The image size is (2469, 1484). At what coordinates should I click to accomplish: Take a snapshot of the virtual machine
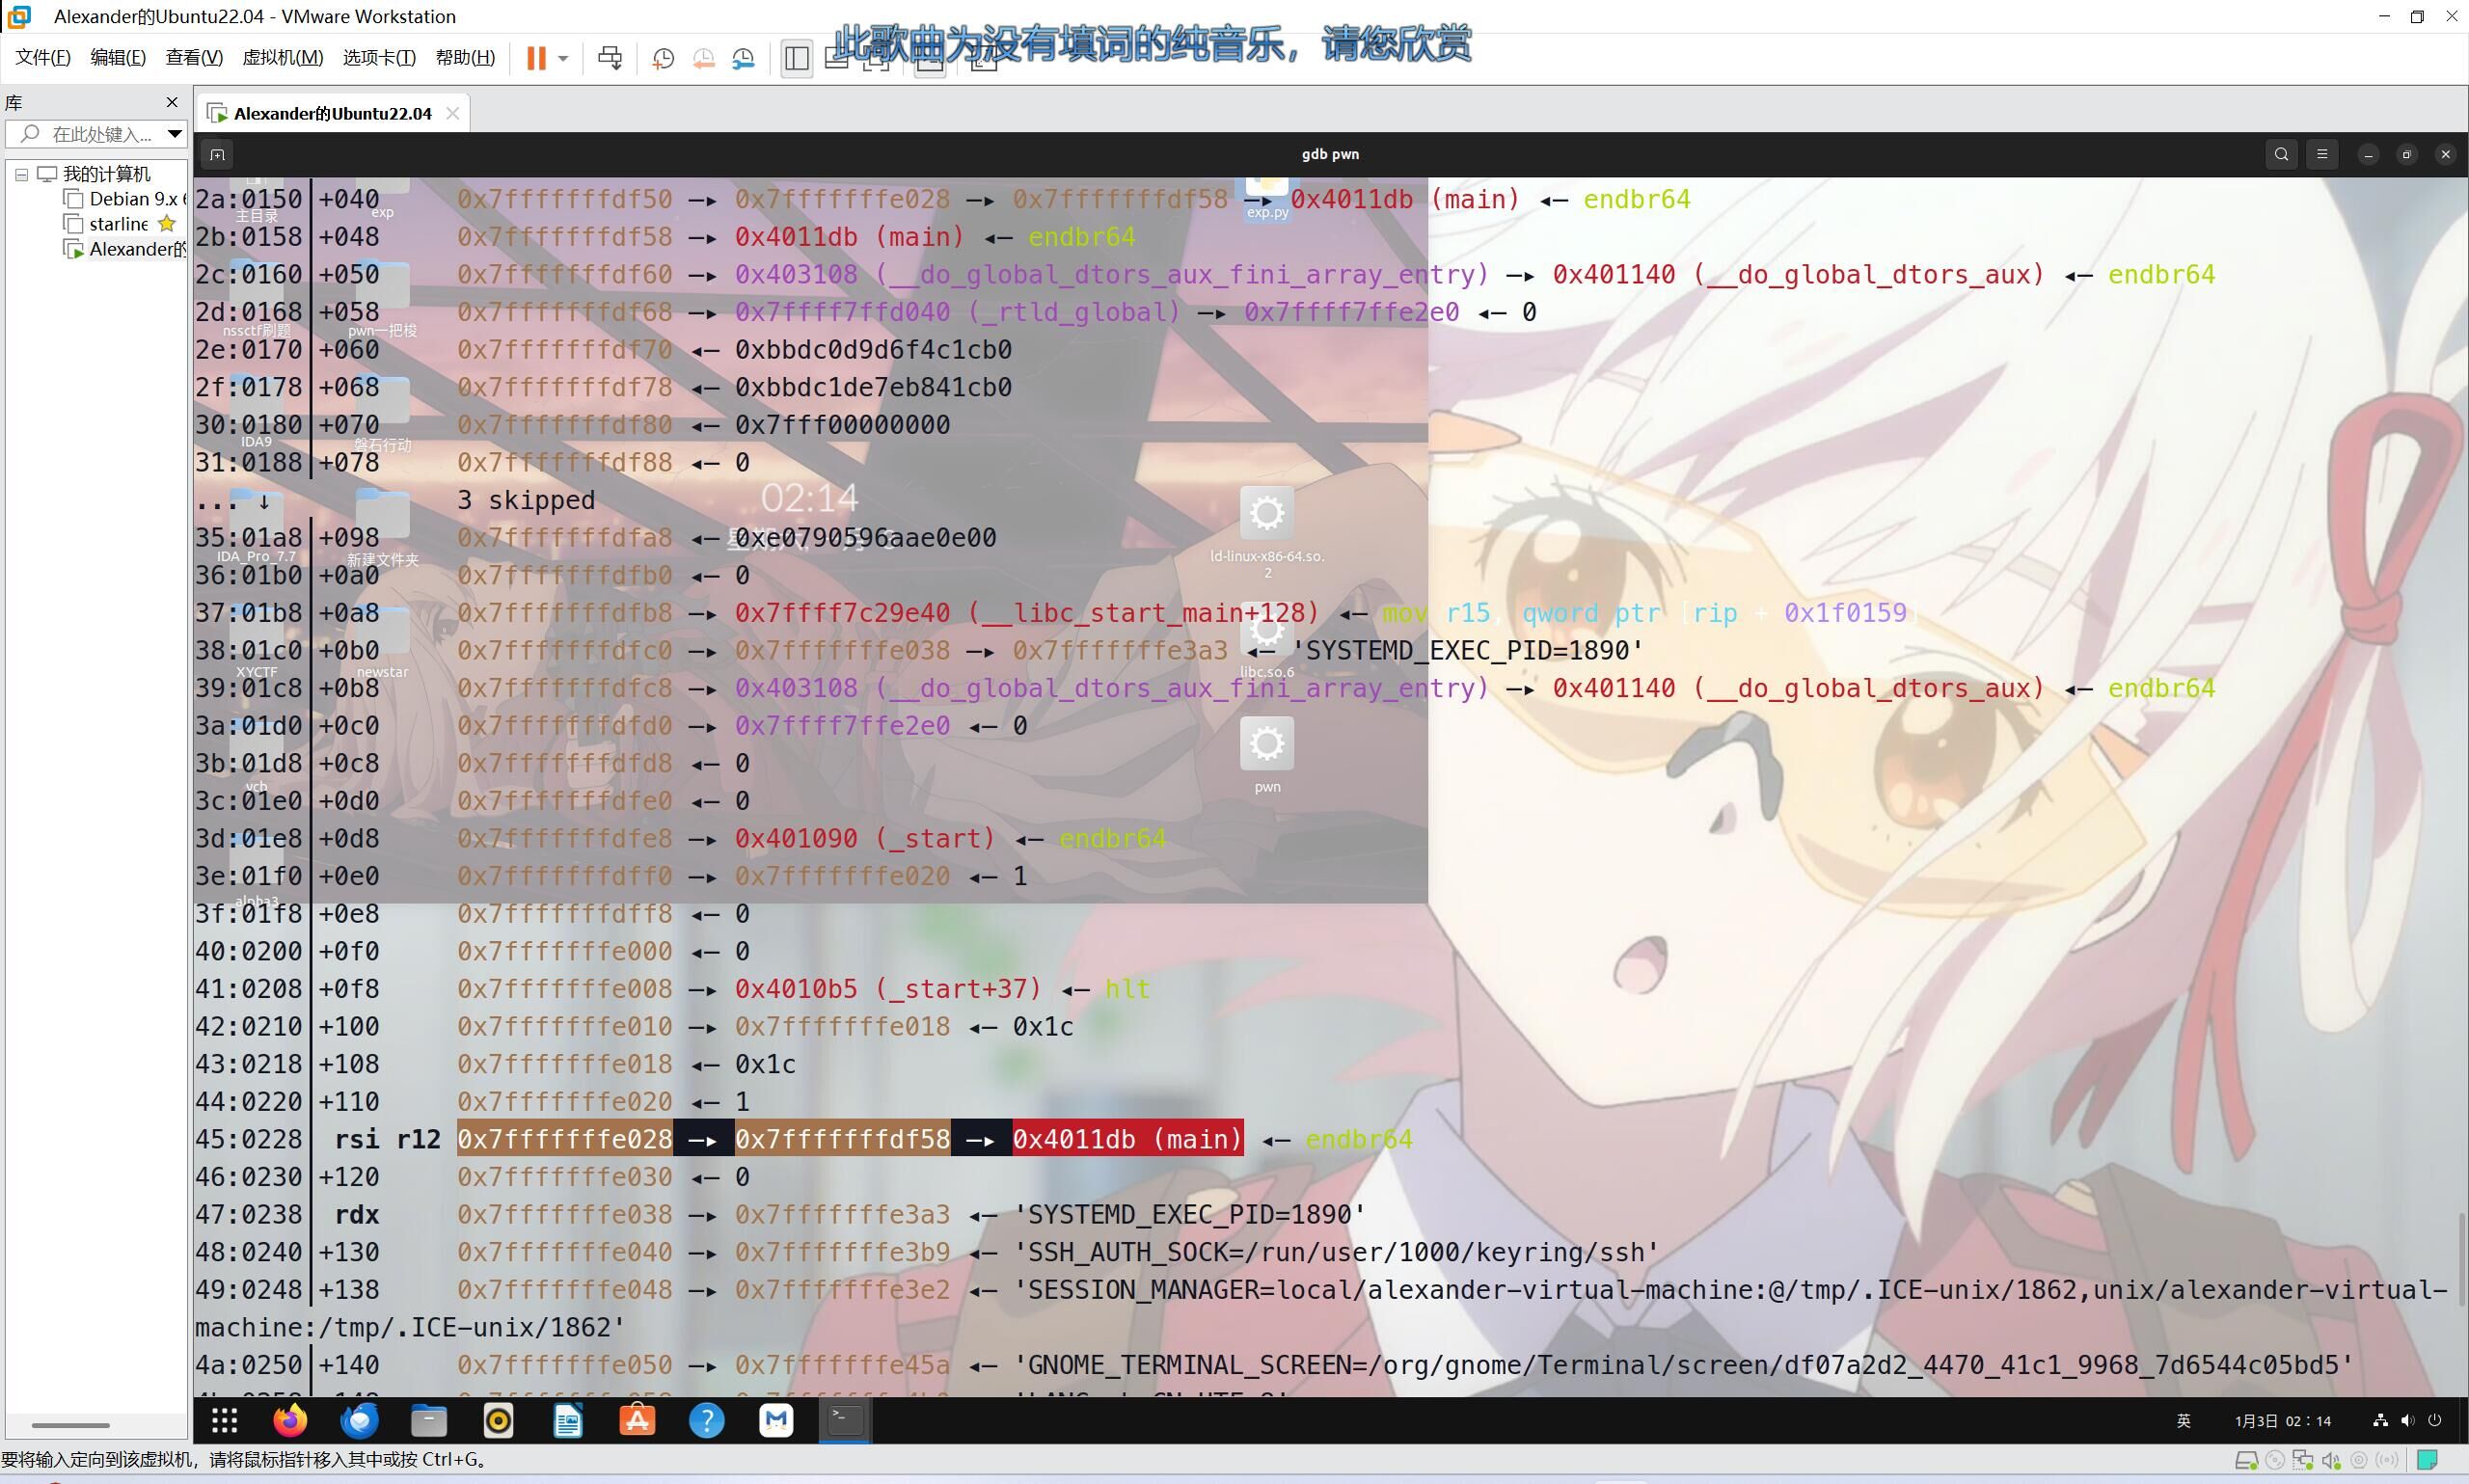[x=663, y=58]
